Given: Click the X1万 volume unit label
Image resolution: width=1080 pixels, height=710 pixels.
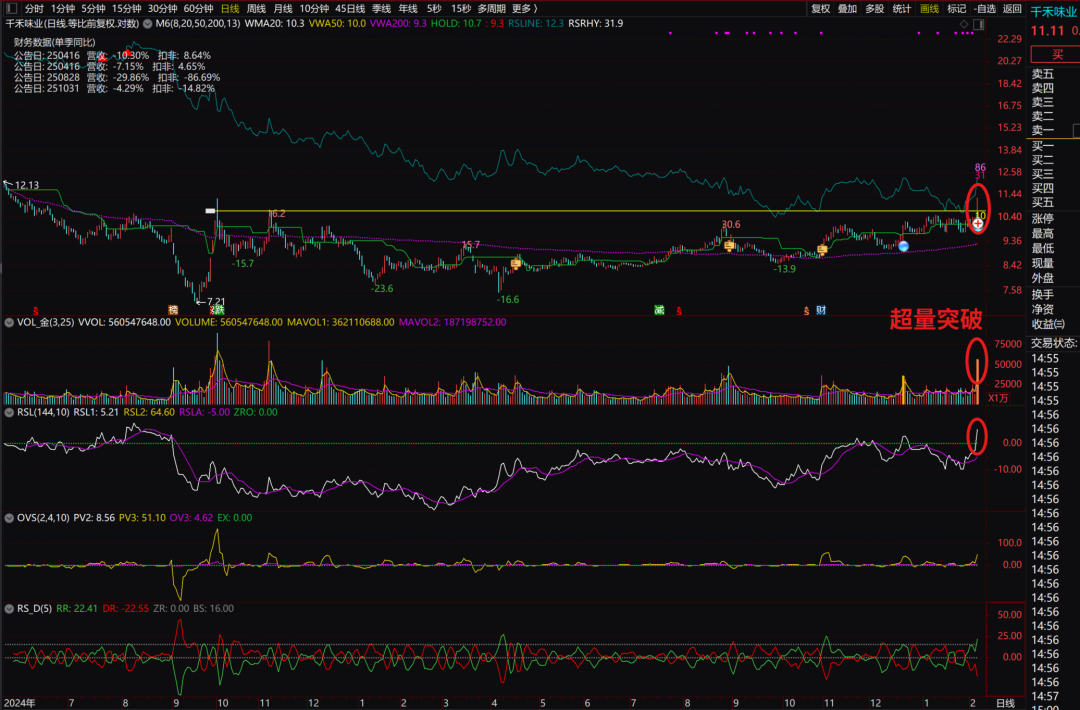Looking at the screenshot, I should coord(999,398).
